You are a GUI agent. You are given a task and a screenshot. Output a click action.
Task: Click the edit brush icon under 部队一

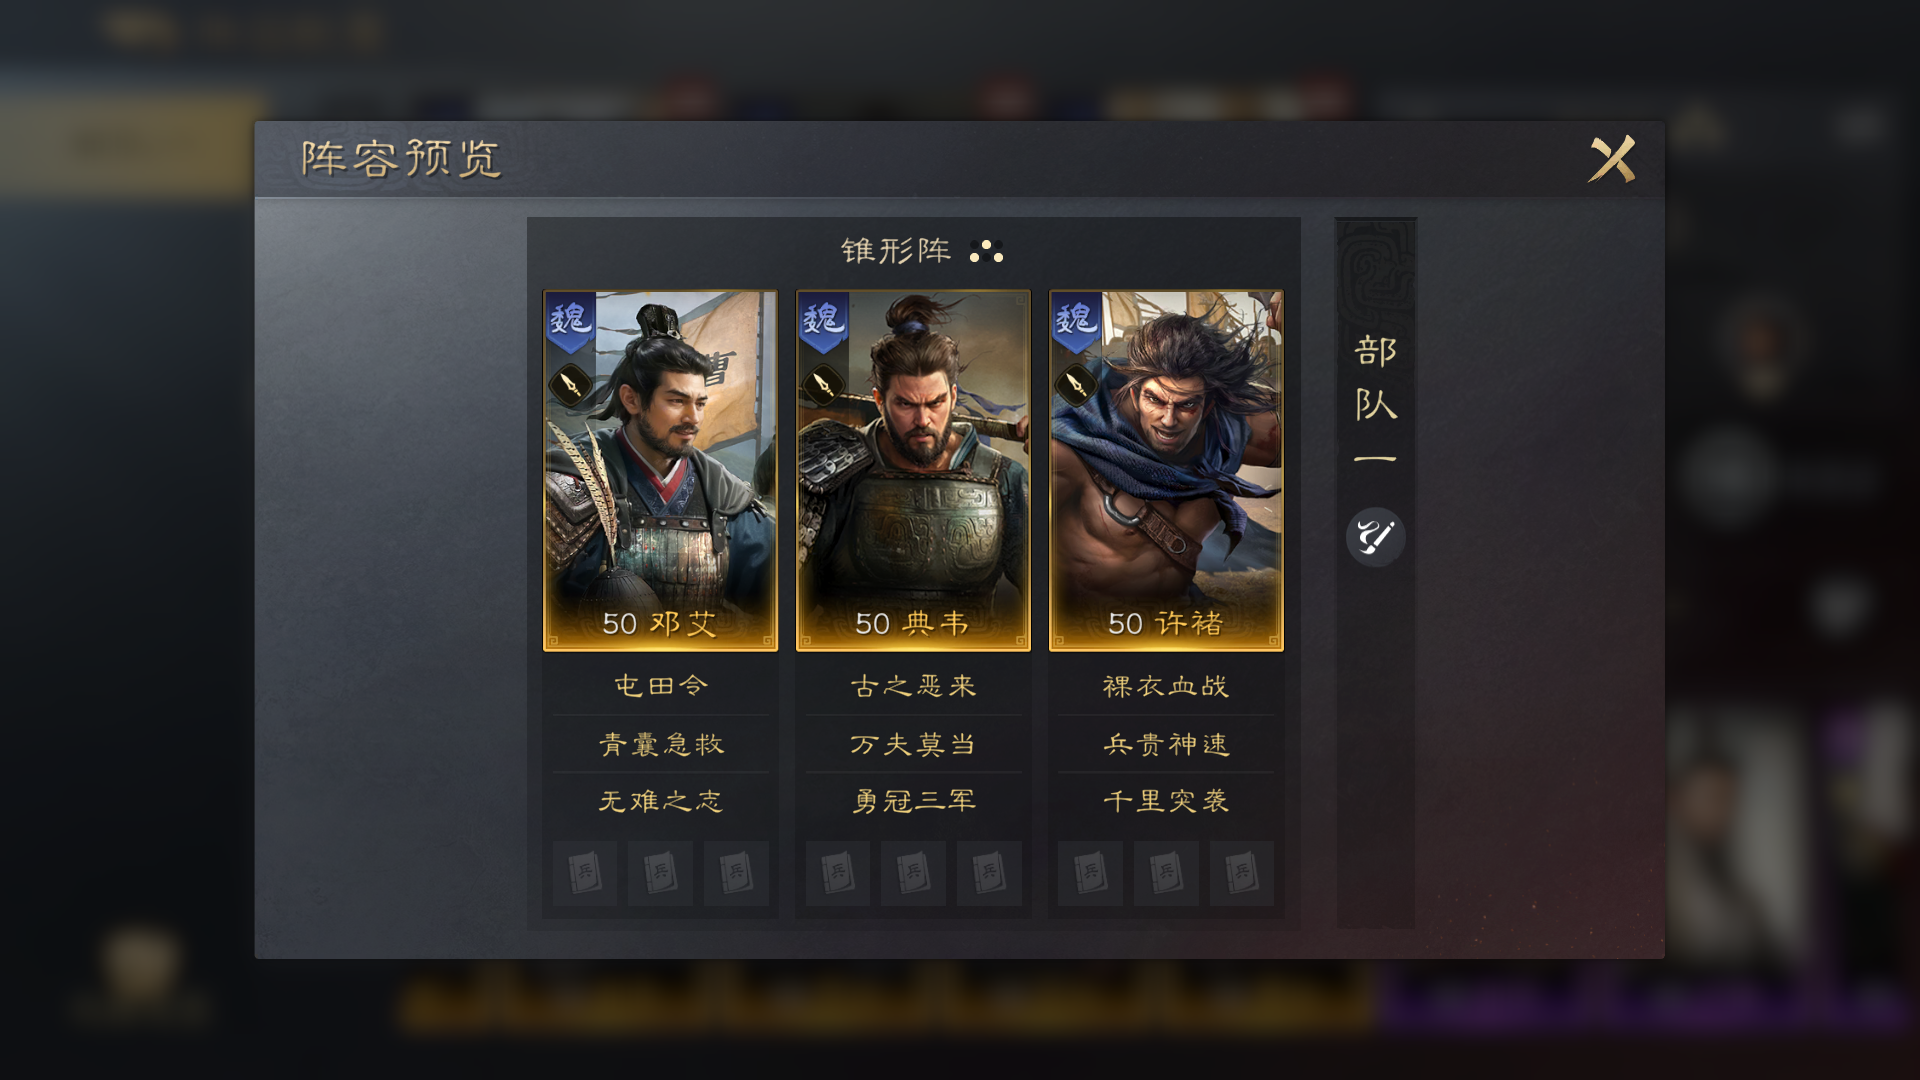pyautogui.click(x=1375, y=537)
